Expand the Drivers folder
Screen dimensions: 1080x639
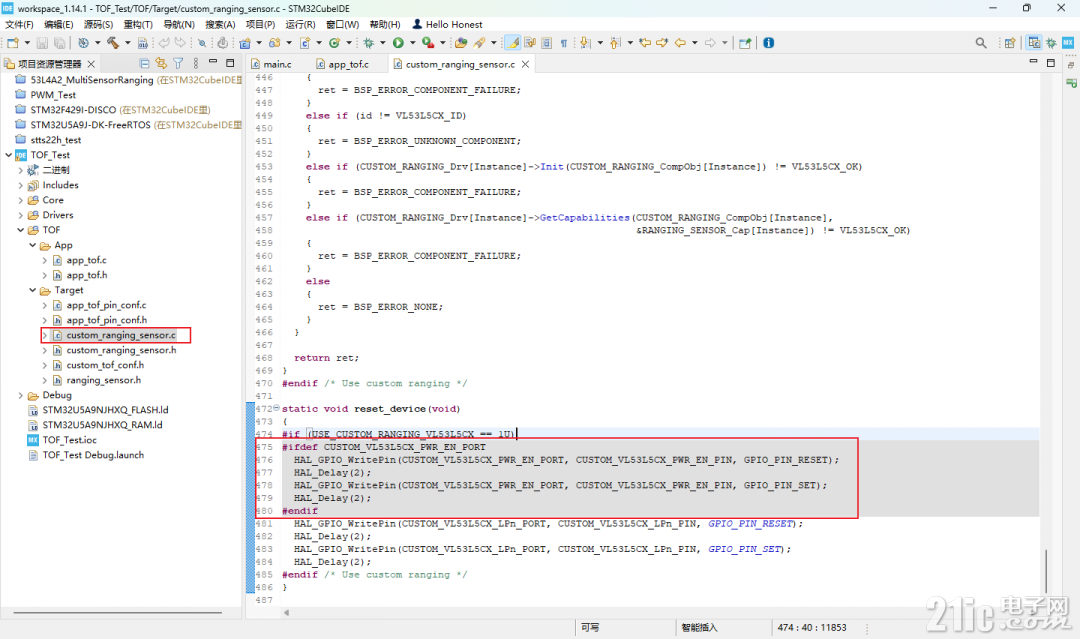click(x=21, y=216)
